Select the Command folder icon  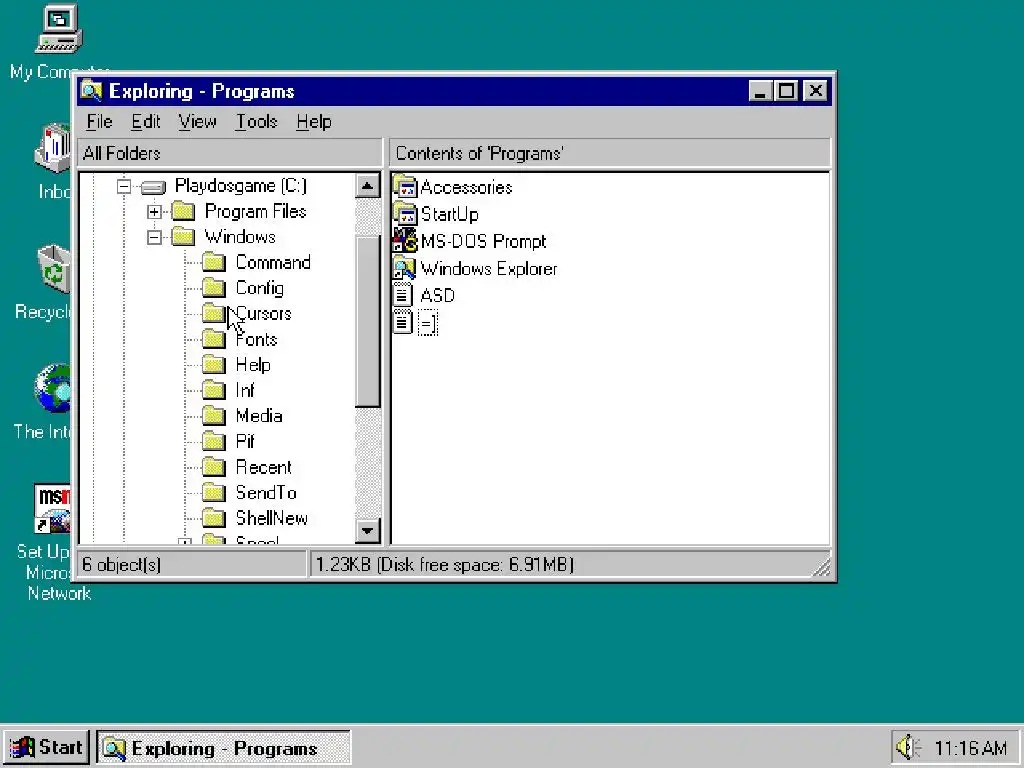pyautogui.click(x=214, y=263)
